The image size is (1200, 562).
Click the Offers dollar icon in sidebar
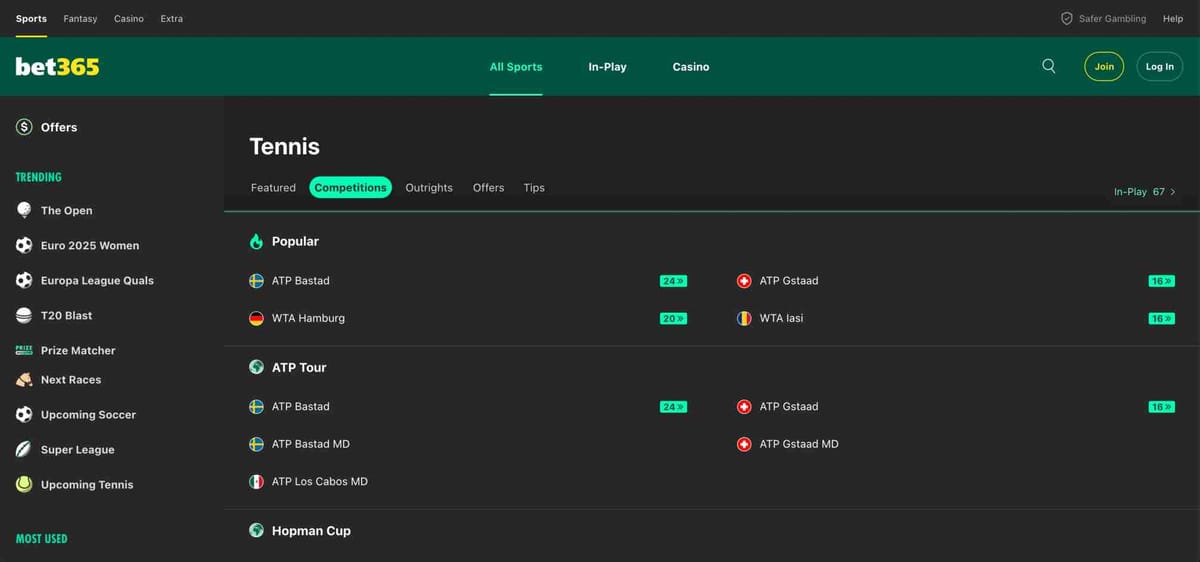24,127
